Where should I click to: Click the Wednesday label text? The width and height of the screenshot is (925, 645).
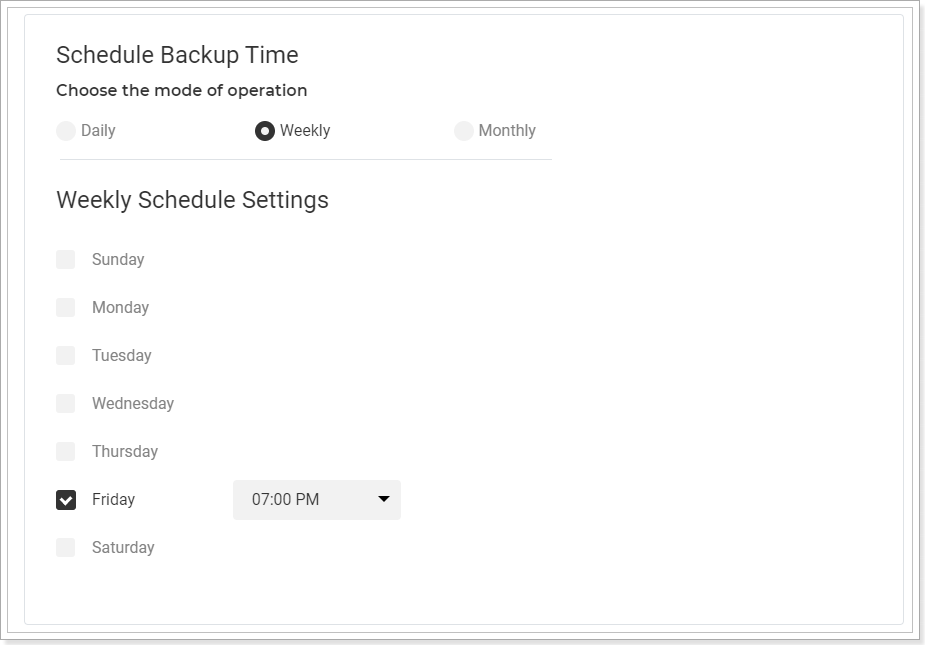133,403
